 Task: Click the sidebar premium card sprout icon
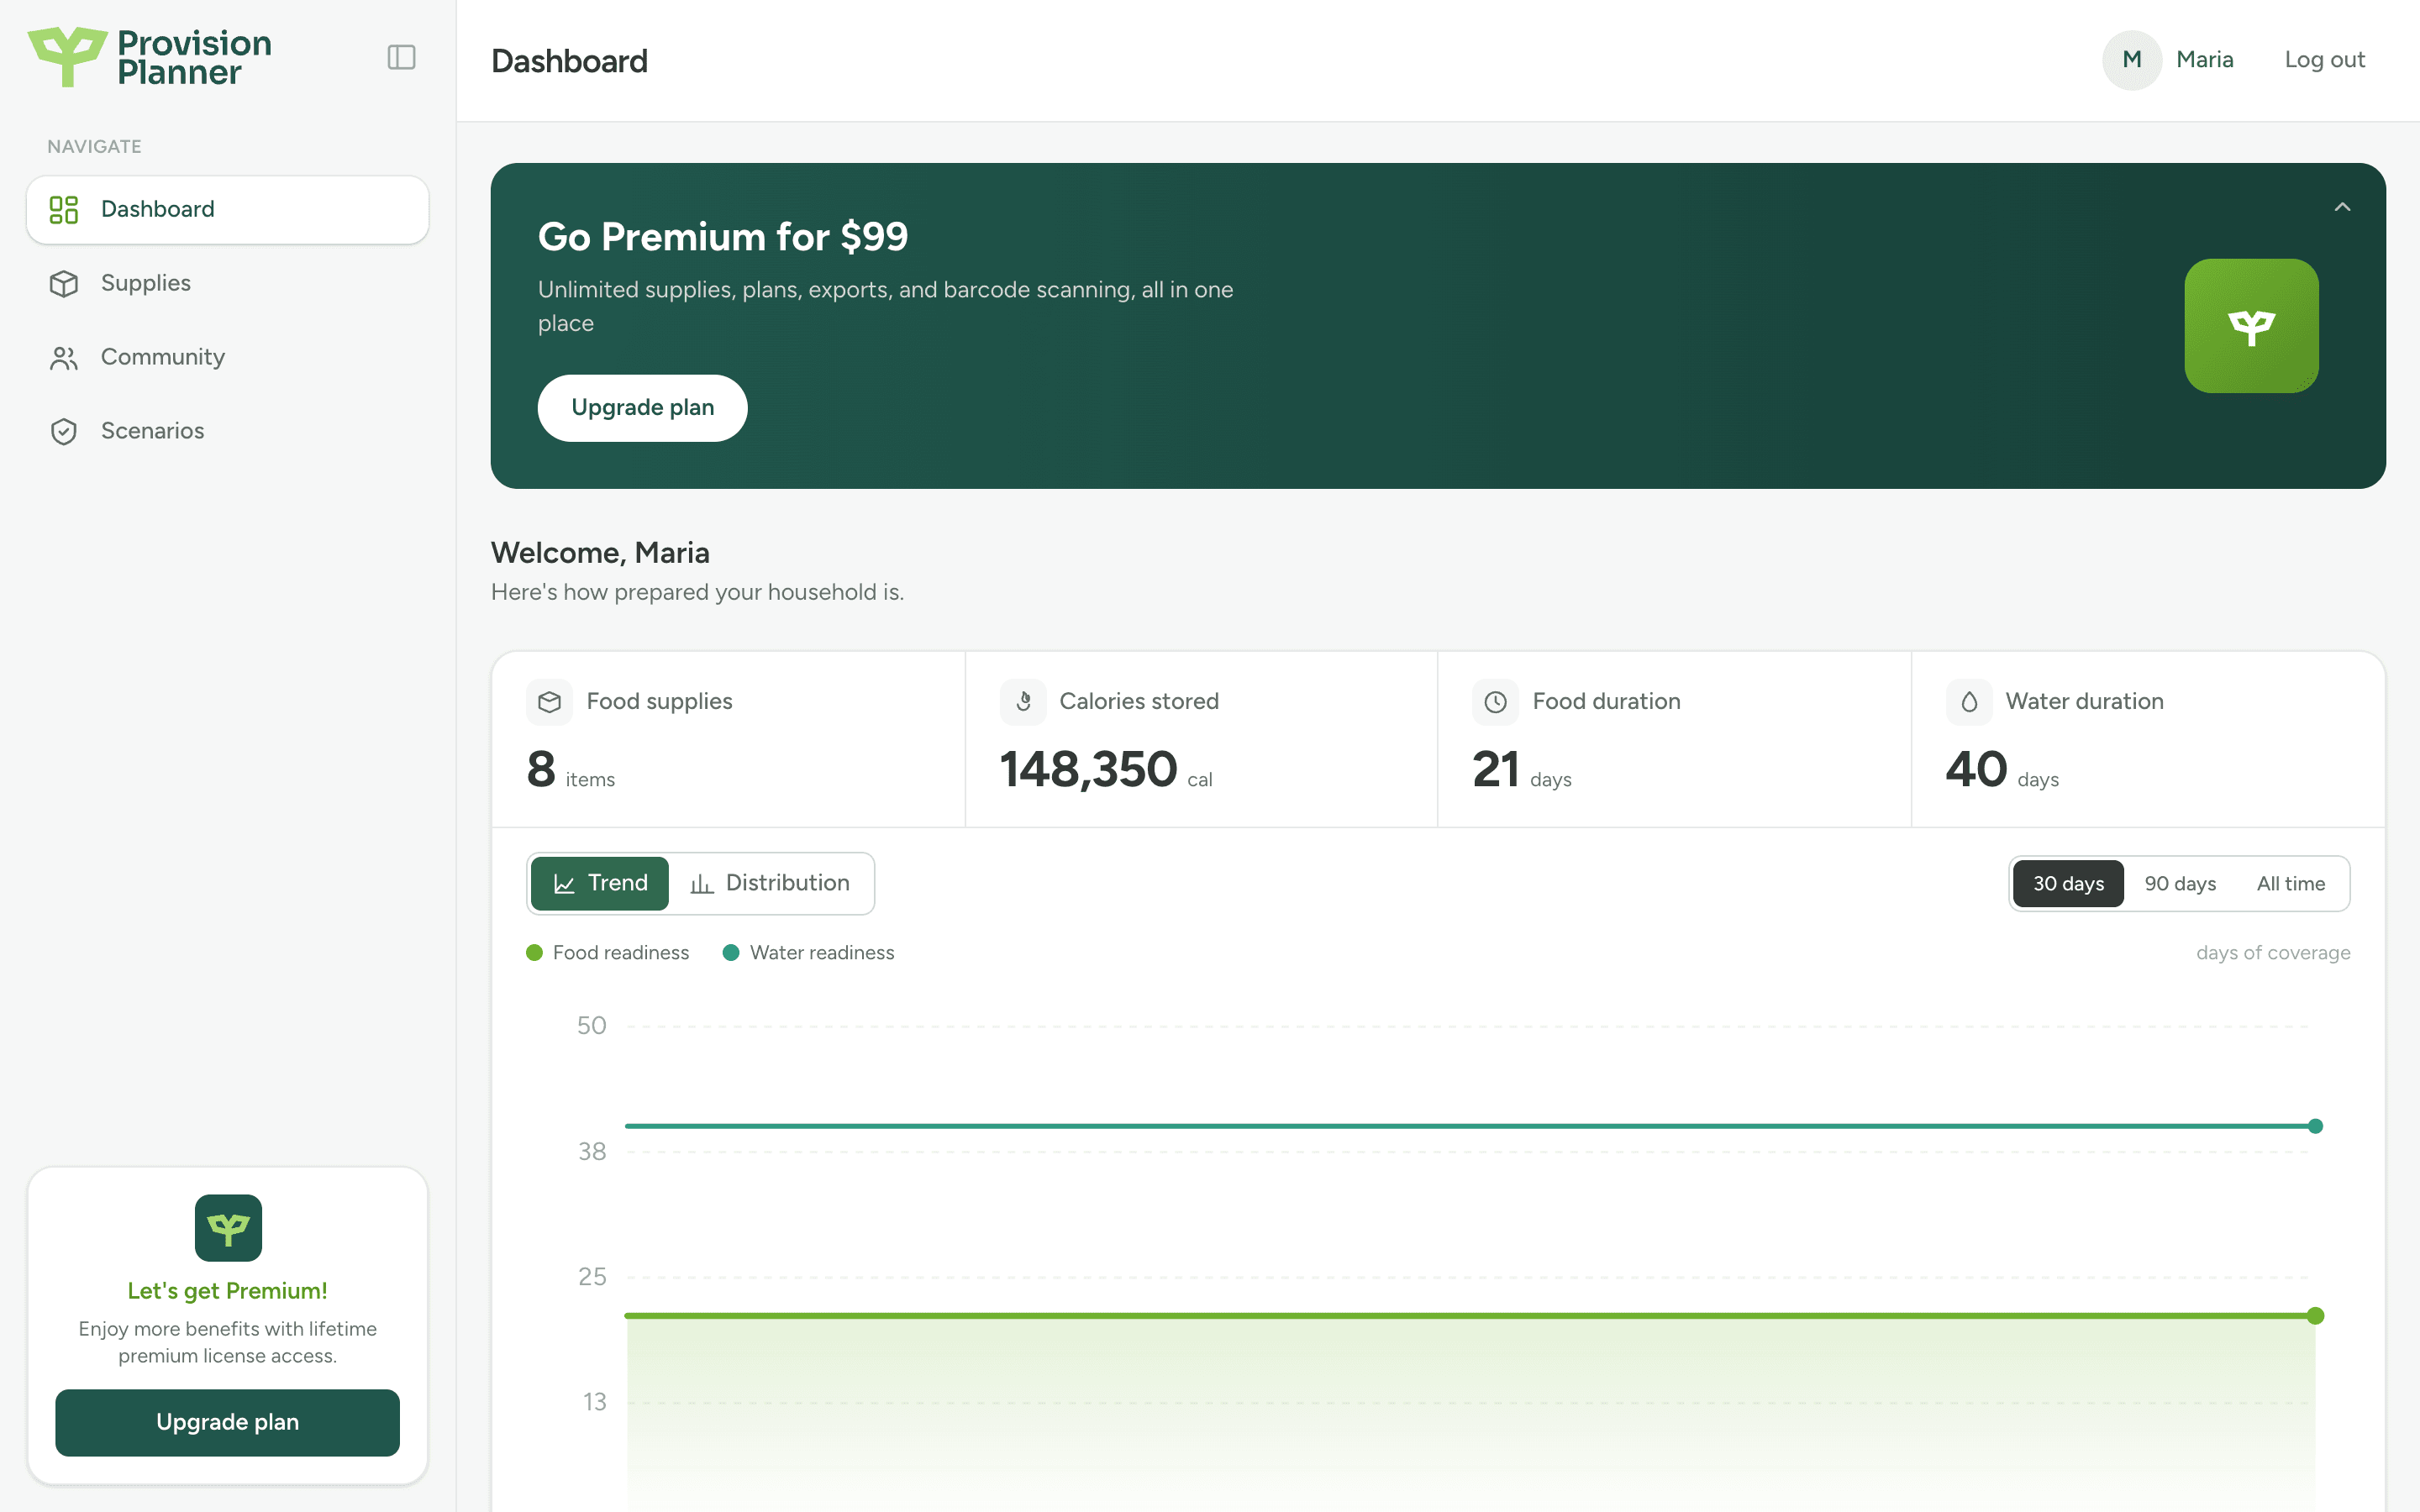[228, 1228]
